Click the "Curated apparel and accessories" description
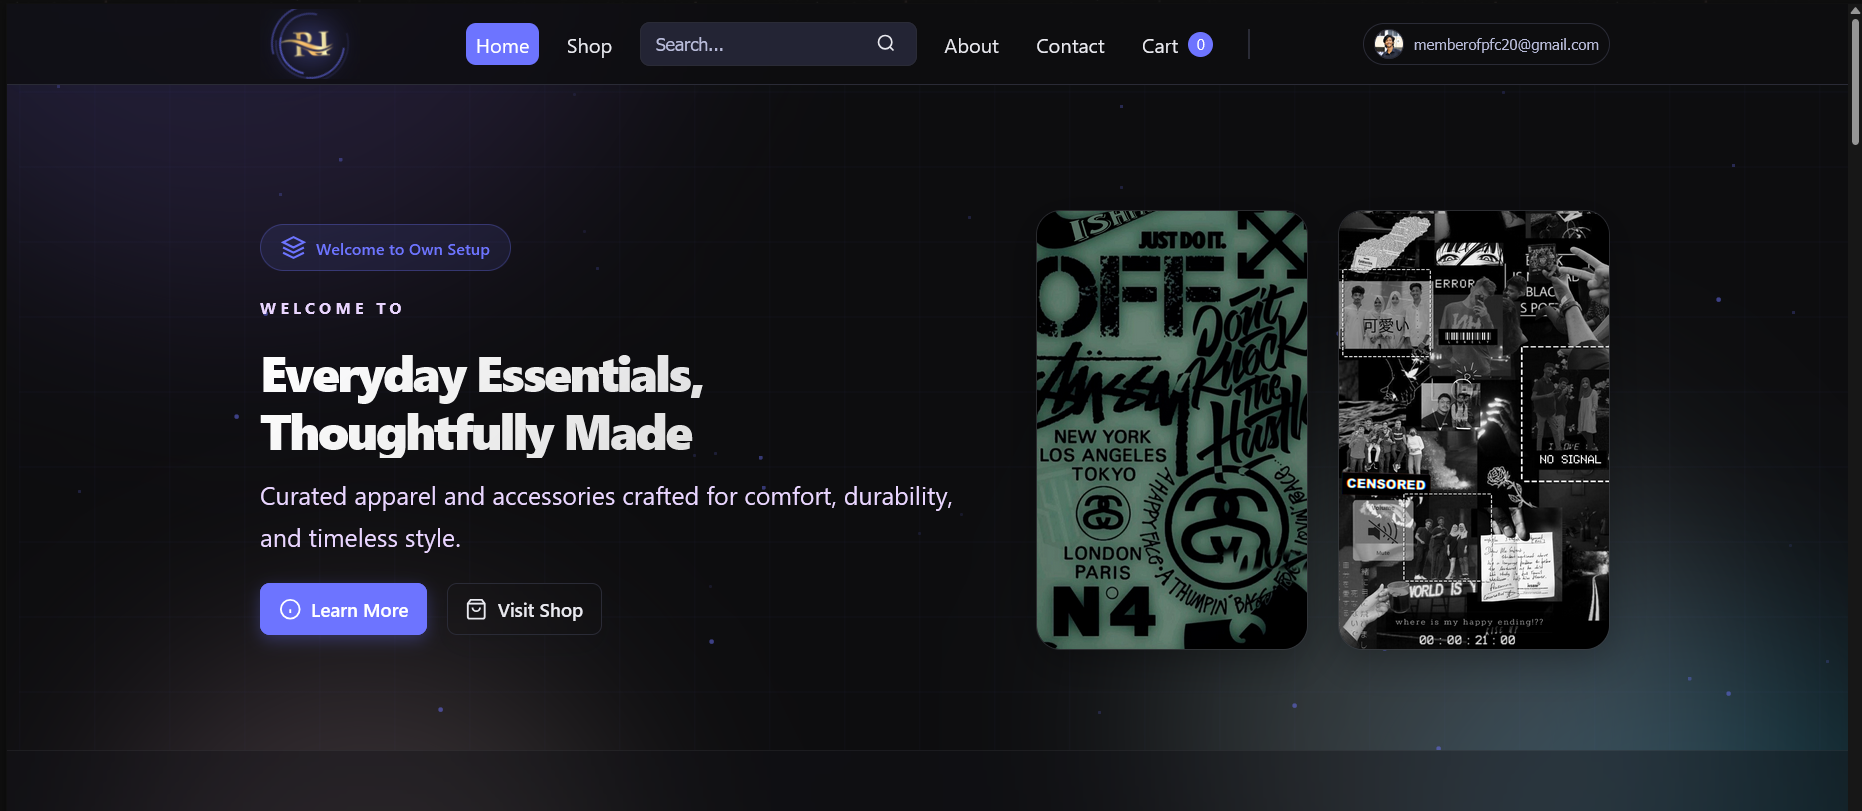1862x811 pixels. click(606, 517)
